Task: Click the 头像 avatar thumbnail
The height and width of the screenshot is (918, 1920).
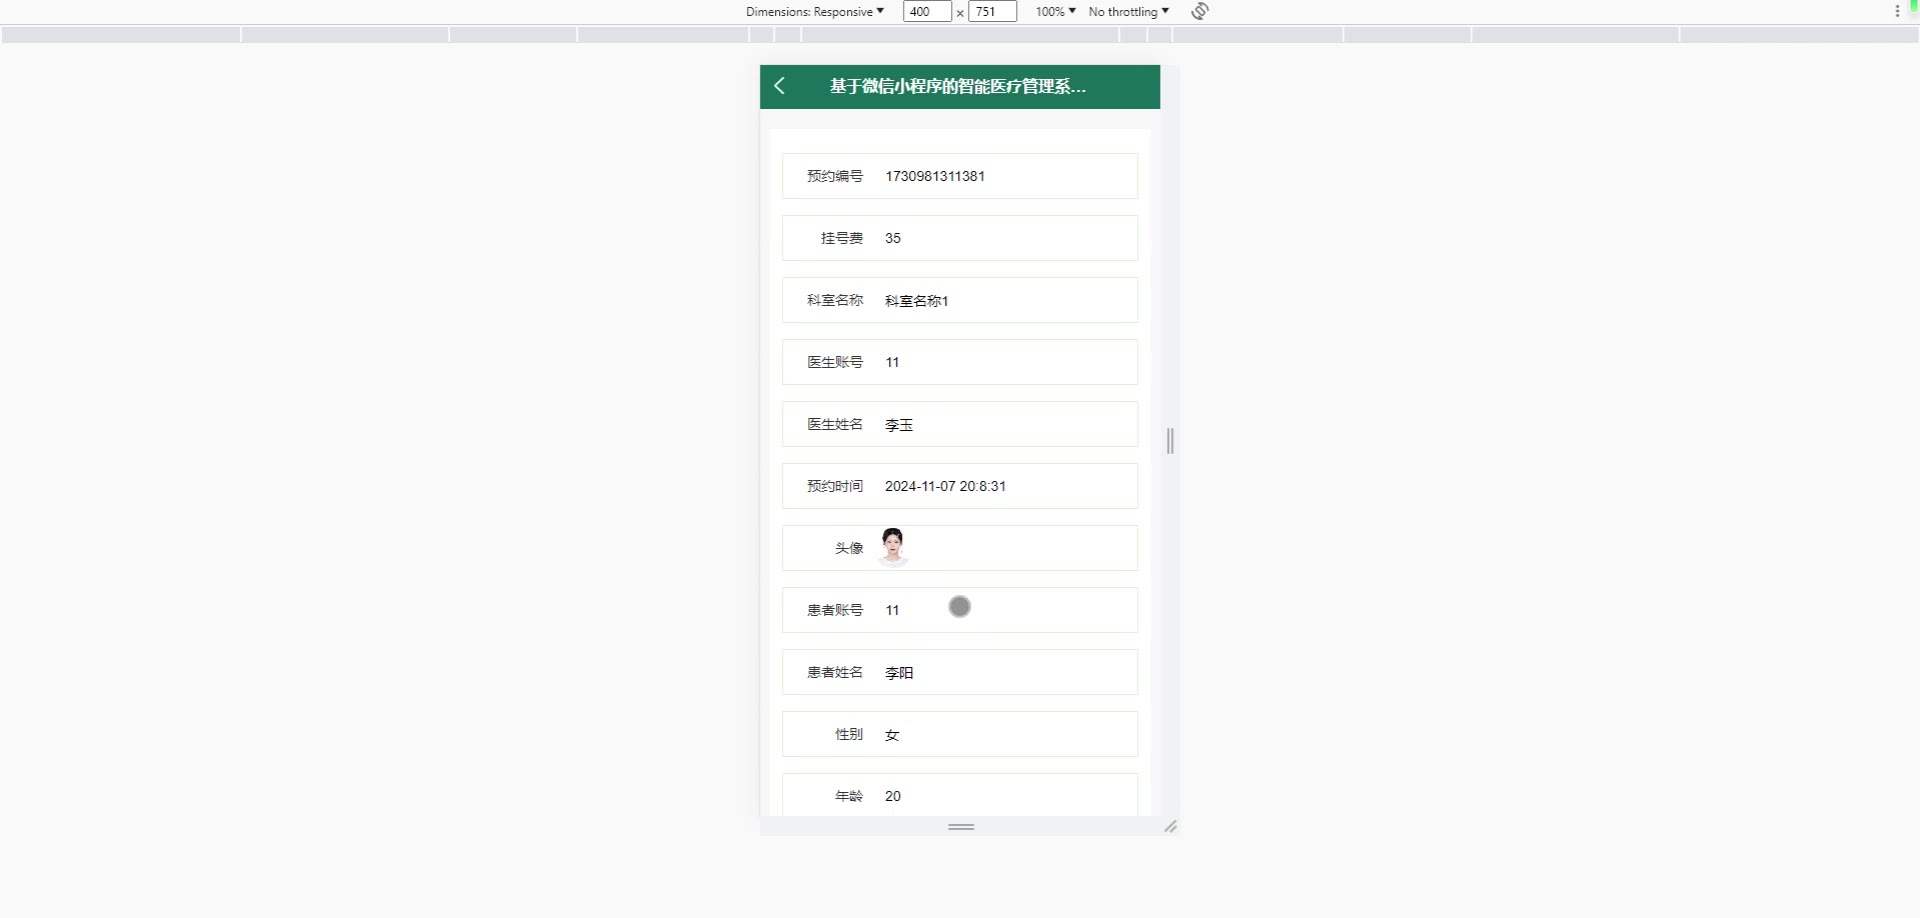Action: pyautogui.click(x=893, y=548)
